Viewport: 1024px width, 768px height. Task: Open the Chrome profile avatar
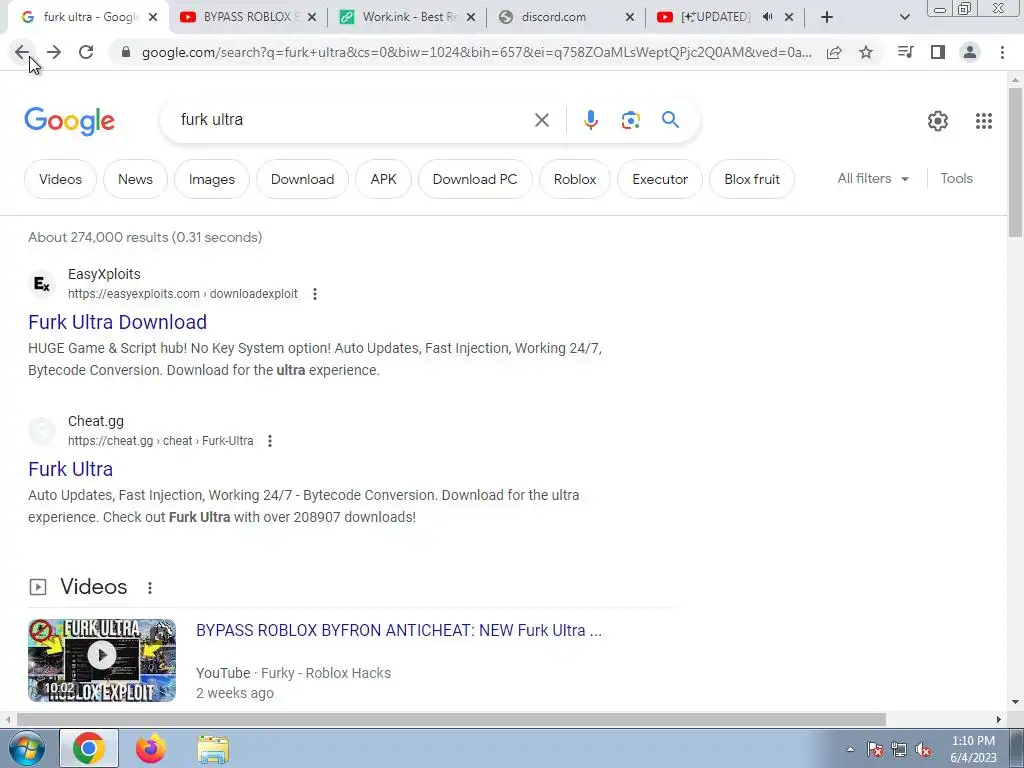click(x=970, y=52)
